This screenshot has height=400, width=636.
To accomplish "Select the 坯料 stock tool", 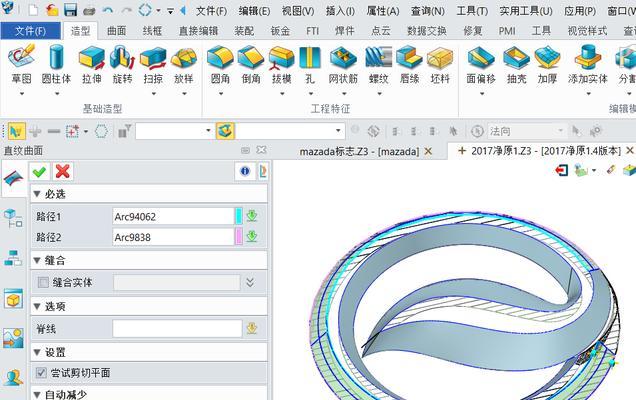I will pyautogui.click(x=440, y=65).
